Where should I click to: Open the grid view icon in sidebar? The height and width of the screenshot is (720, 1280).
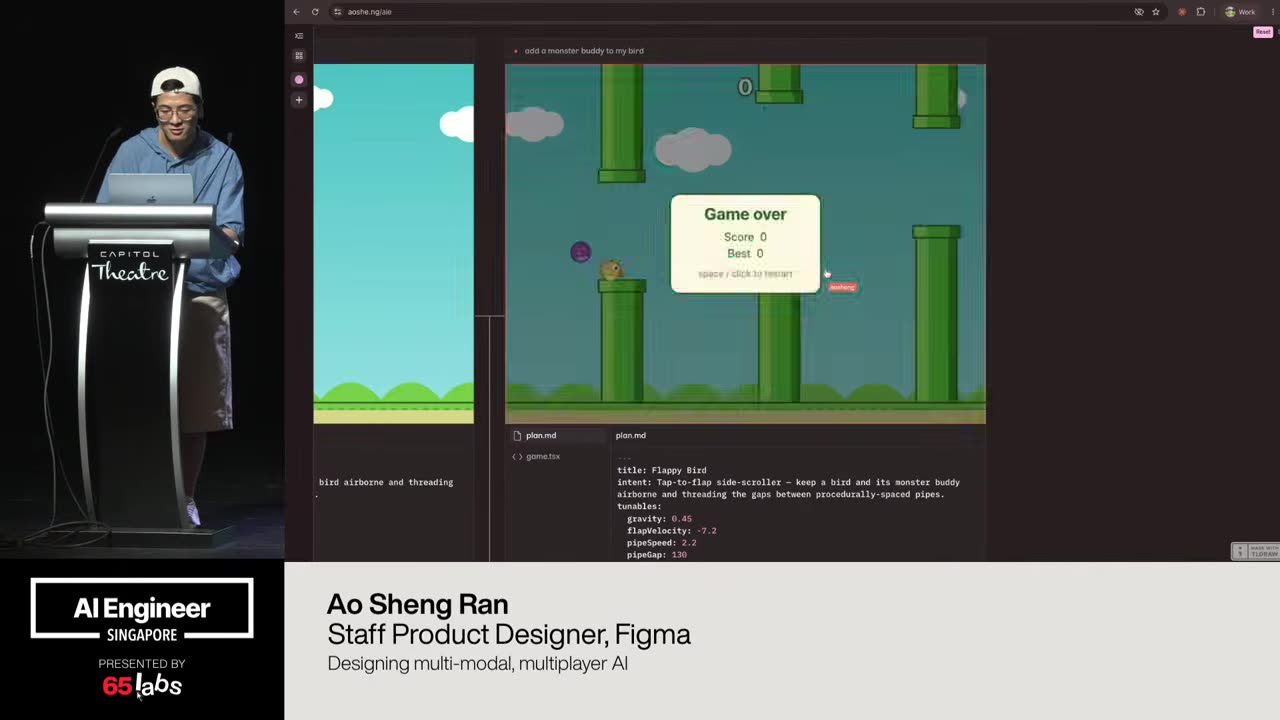click(299, 56)
